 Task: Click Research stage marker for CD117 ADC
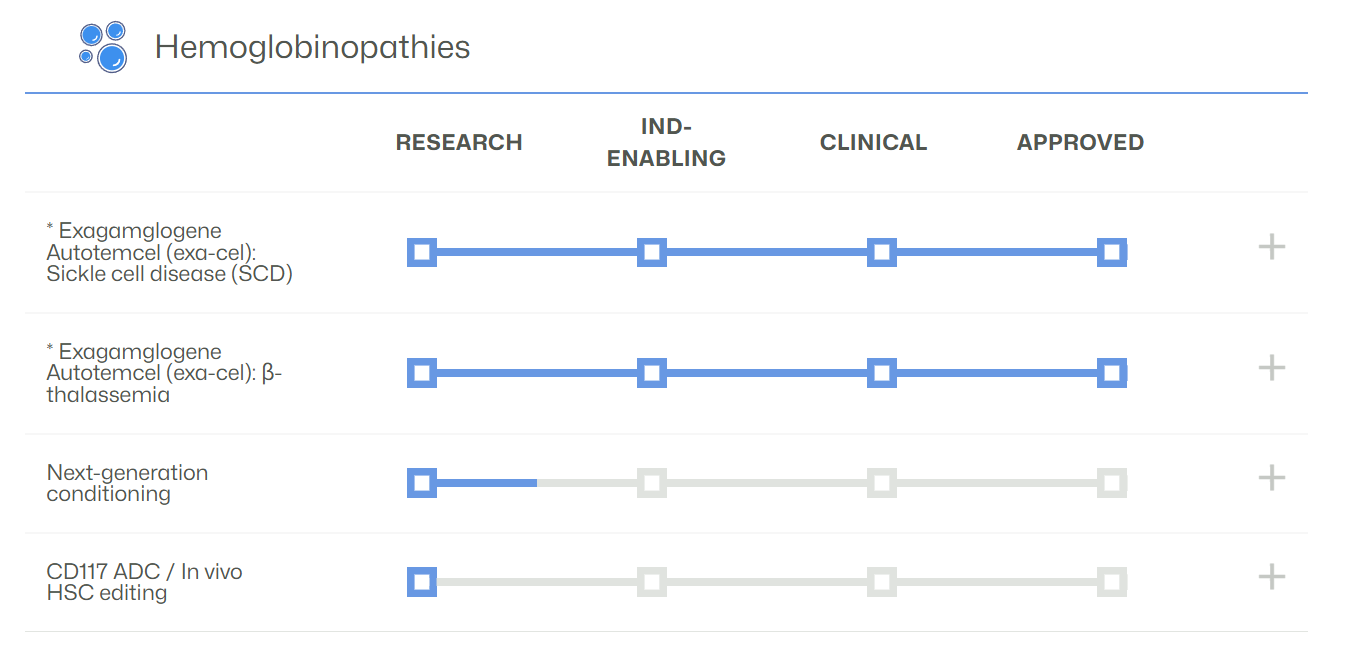point(422,582)
